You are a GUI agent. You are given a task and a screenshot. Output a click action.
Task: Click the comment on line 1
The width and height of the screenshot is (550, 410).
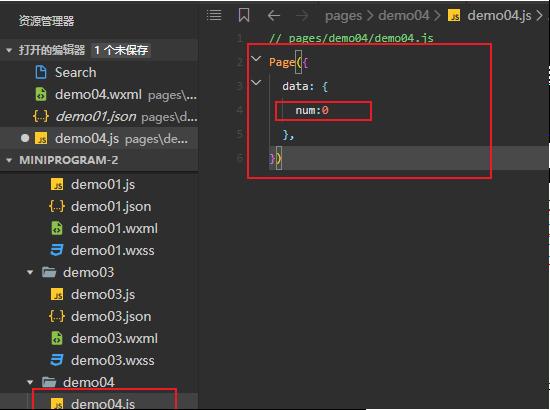pyautogui.click(x=351, y=38)
